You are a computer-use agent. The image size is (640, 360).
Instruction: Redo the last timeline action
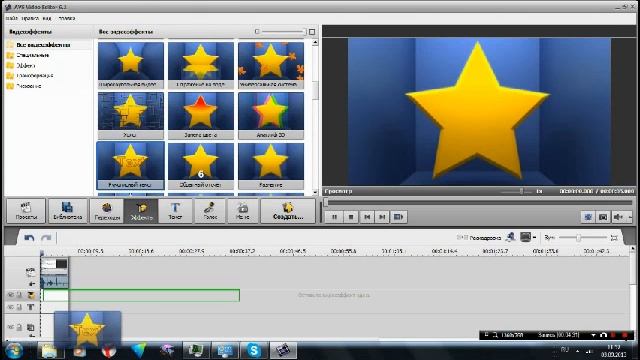(46, 238)
